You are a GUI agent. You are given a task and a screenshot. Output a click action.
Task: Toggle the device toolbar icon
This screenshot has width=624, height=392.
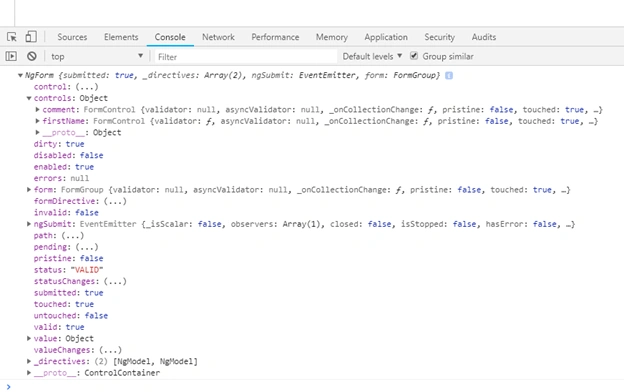tap(31, 37)
